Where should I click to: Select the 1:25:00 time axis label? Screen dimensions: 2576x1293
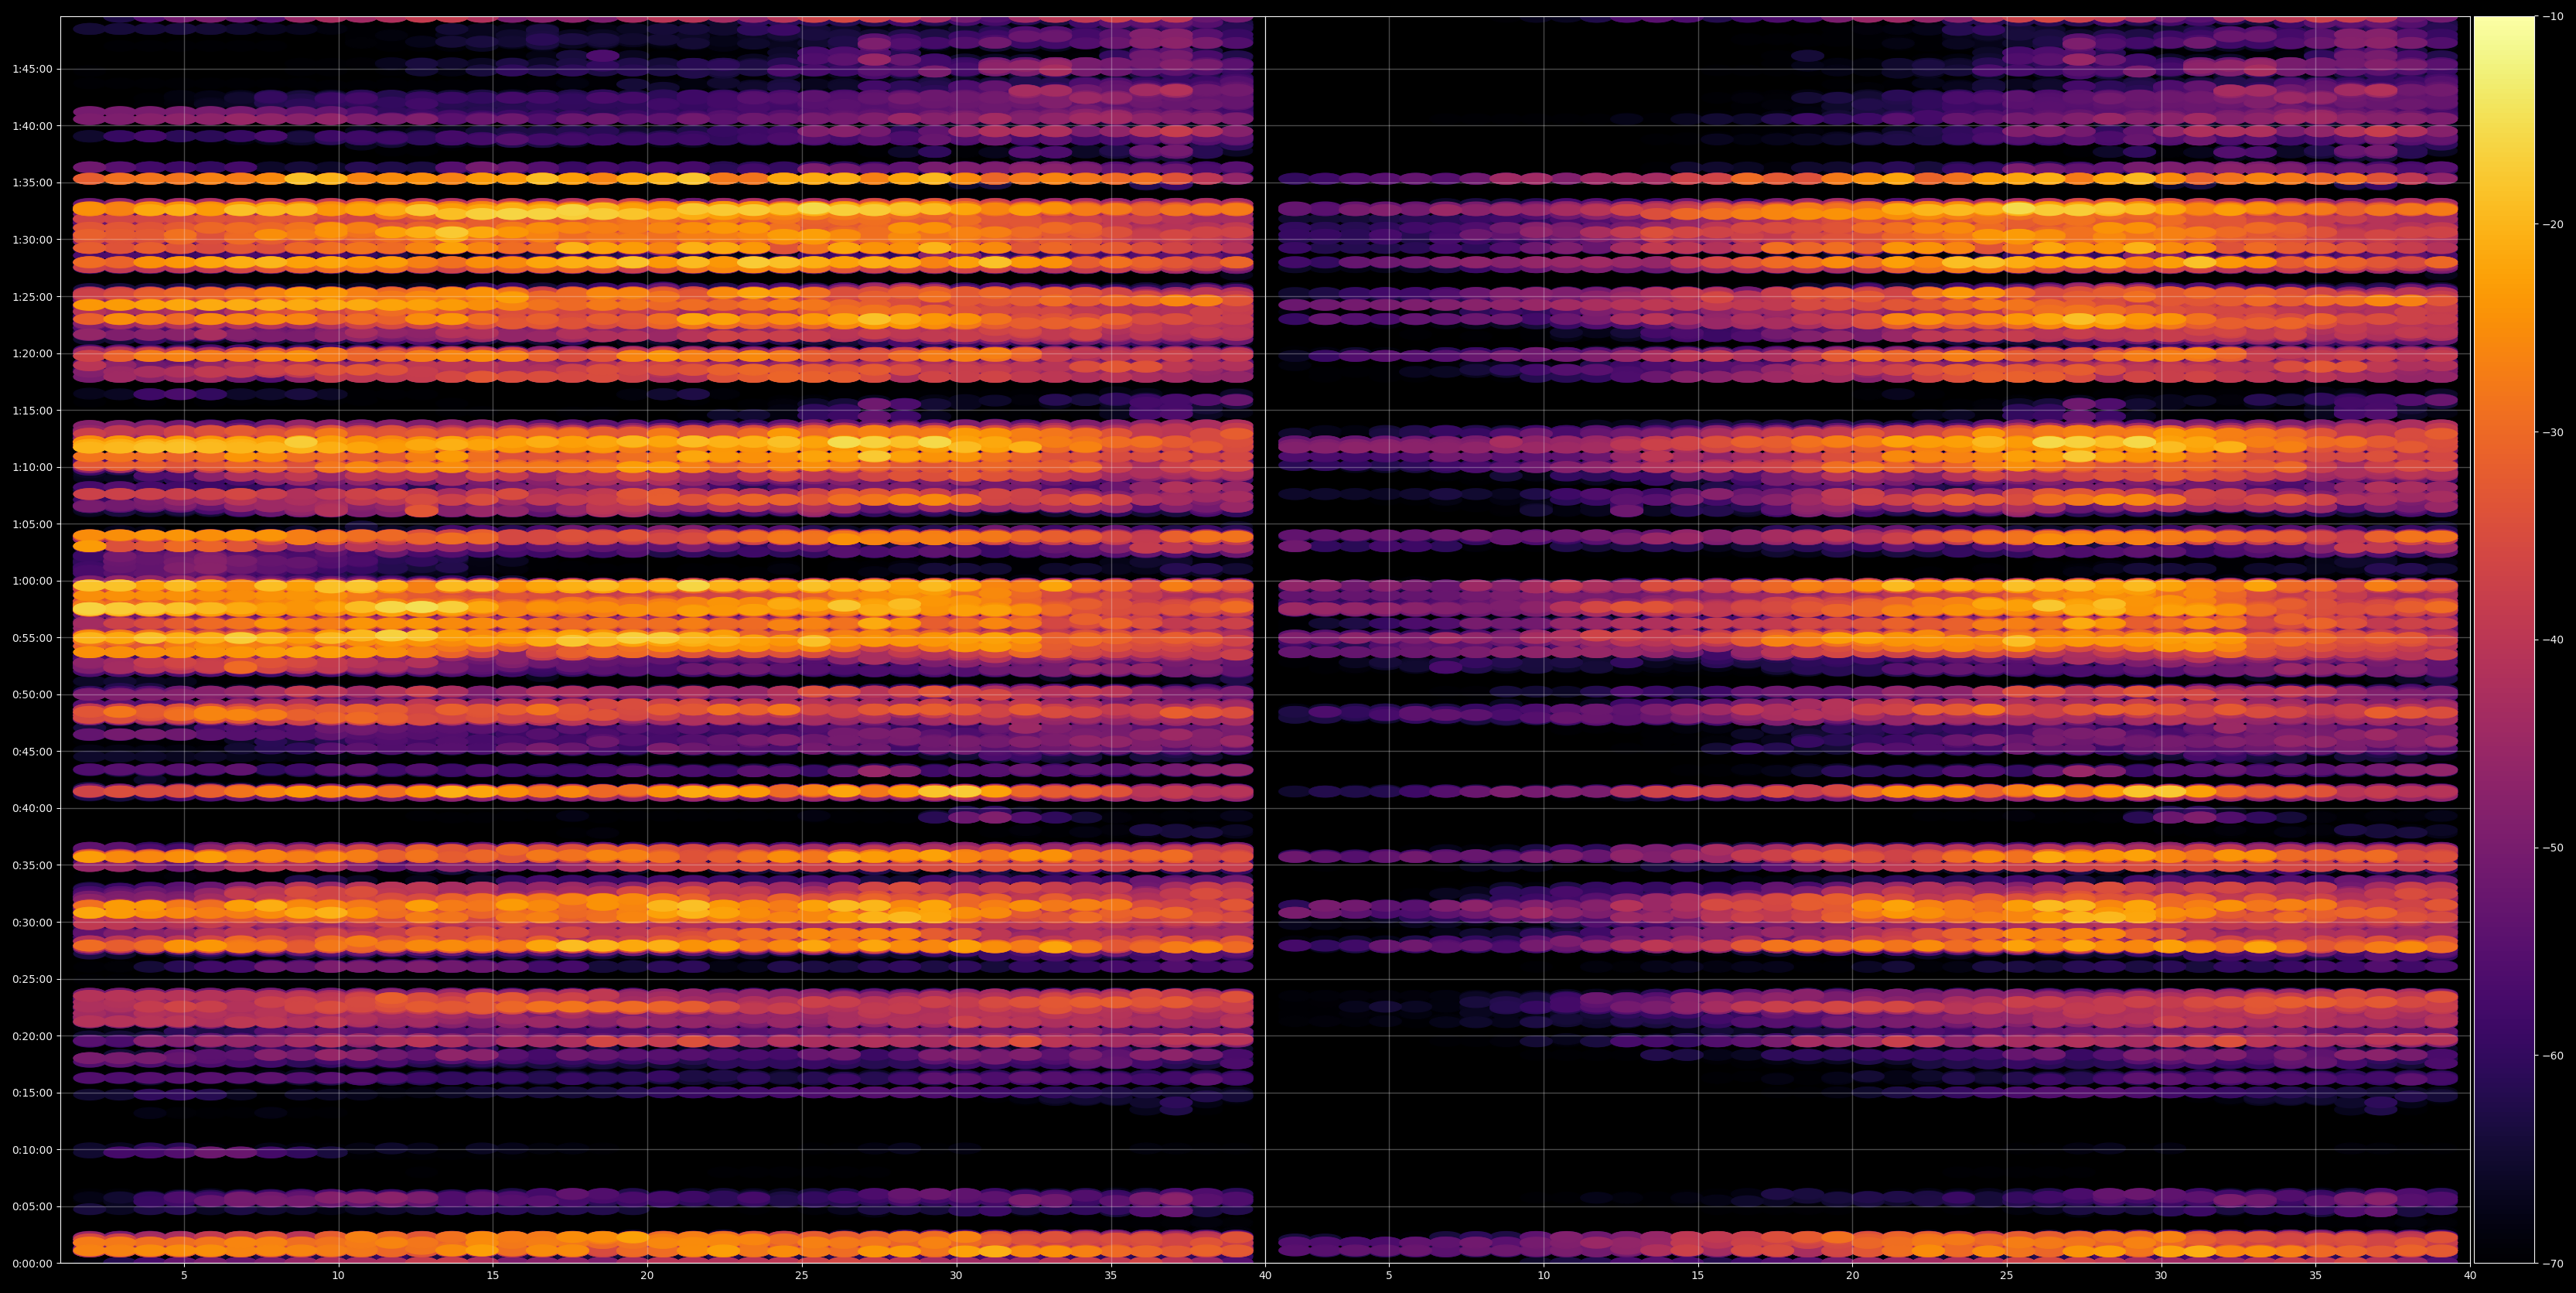32,296
